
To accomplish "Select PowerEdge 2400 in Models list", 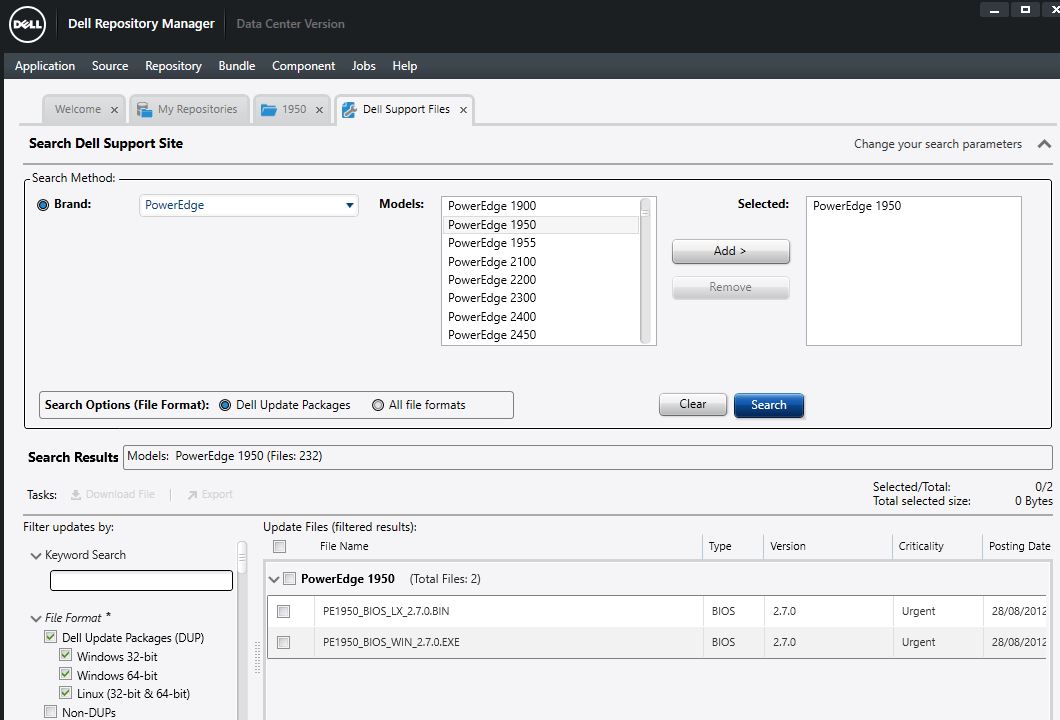I will 540,316.
